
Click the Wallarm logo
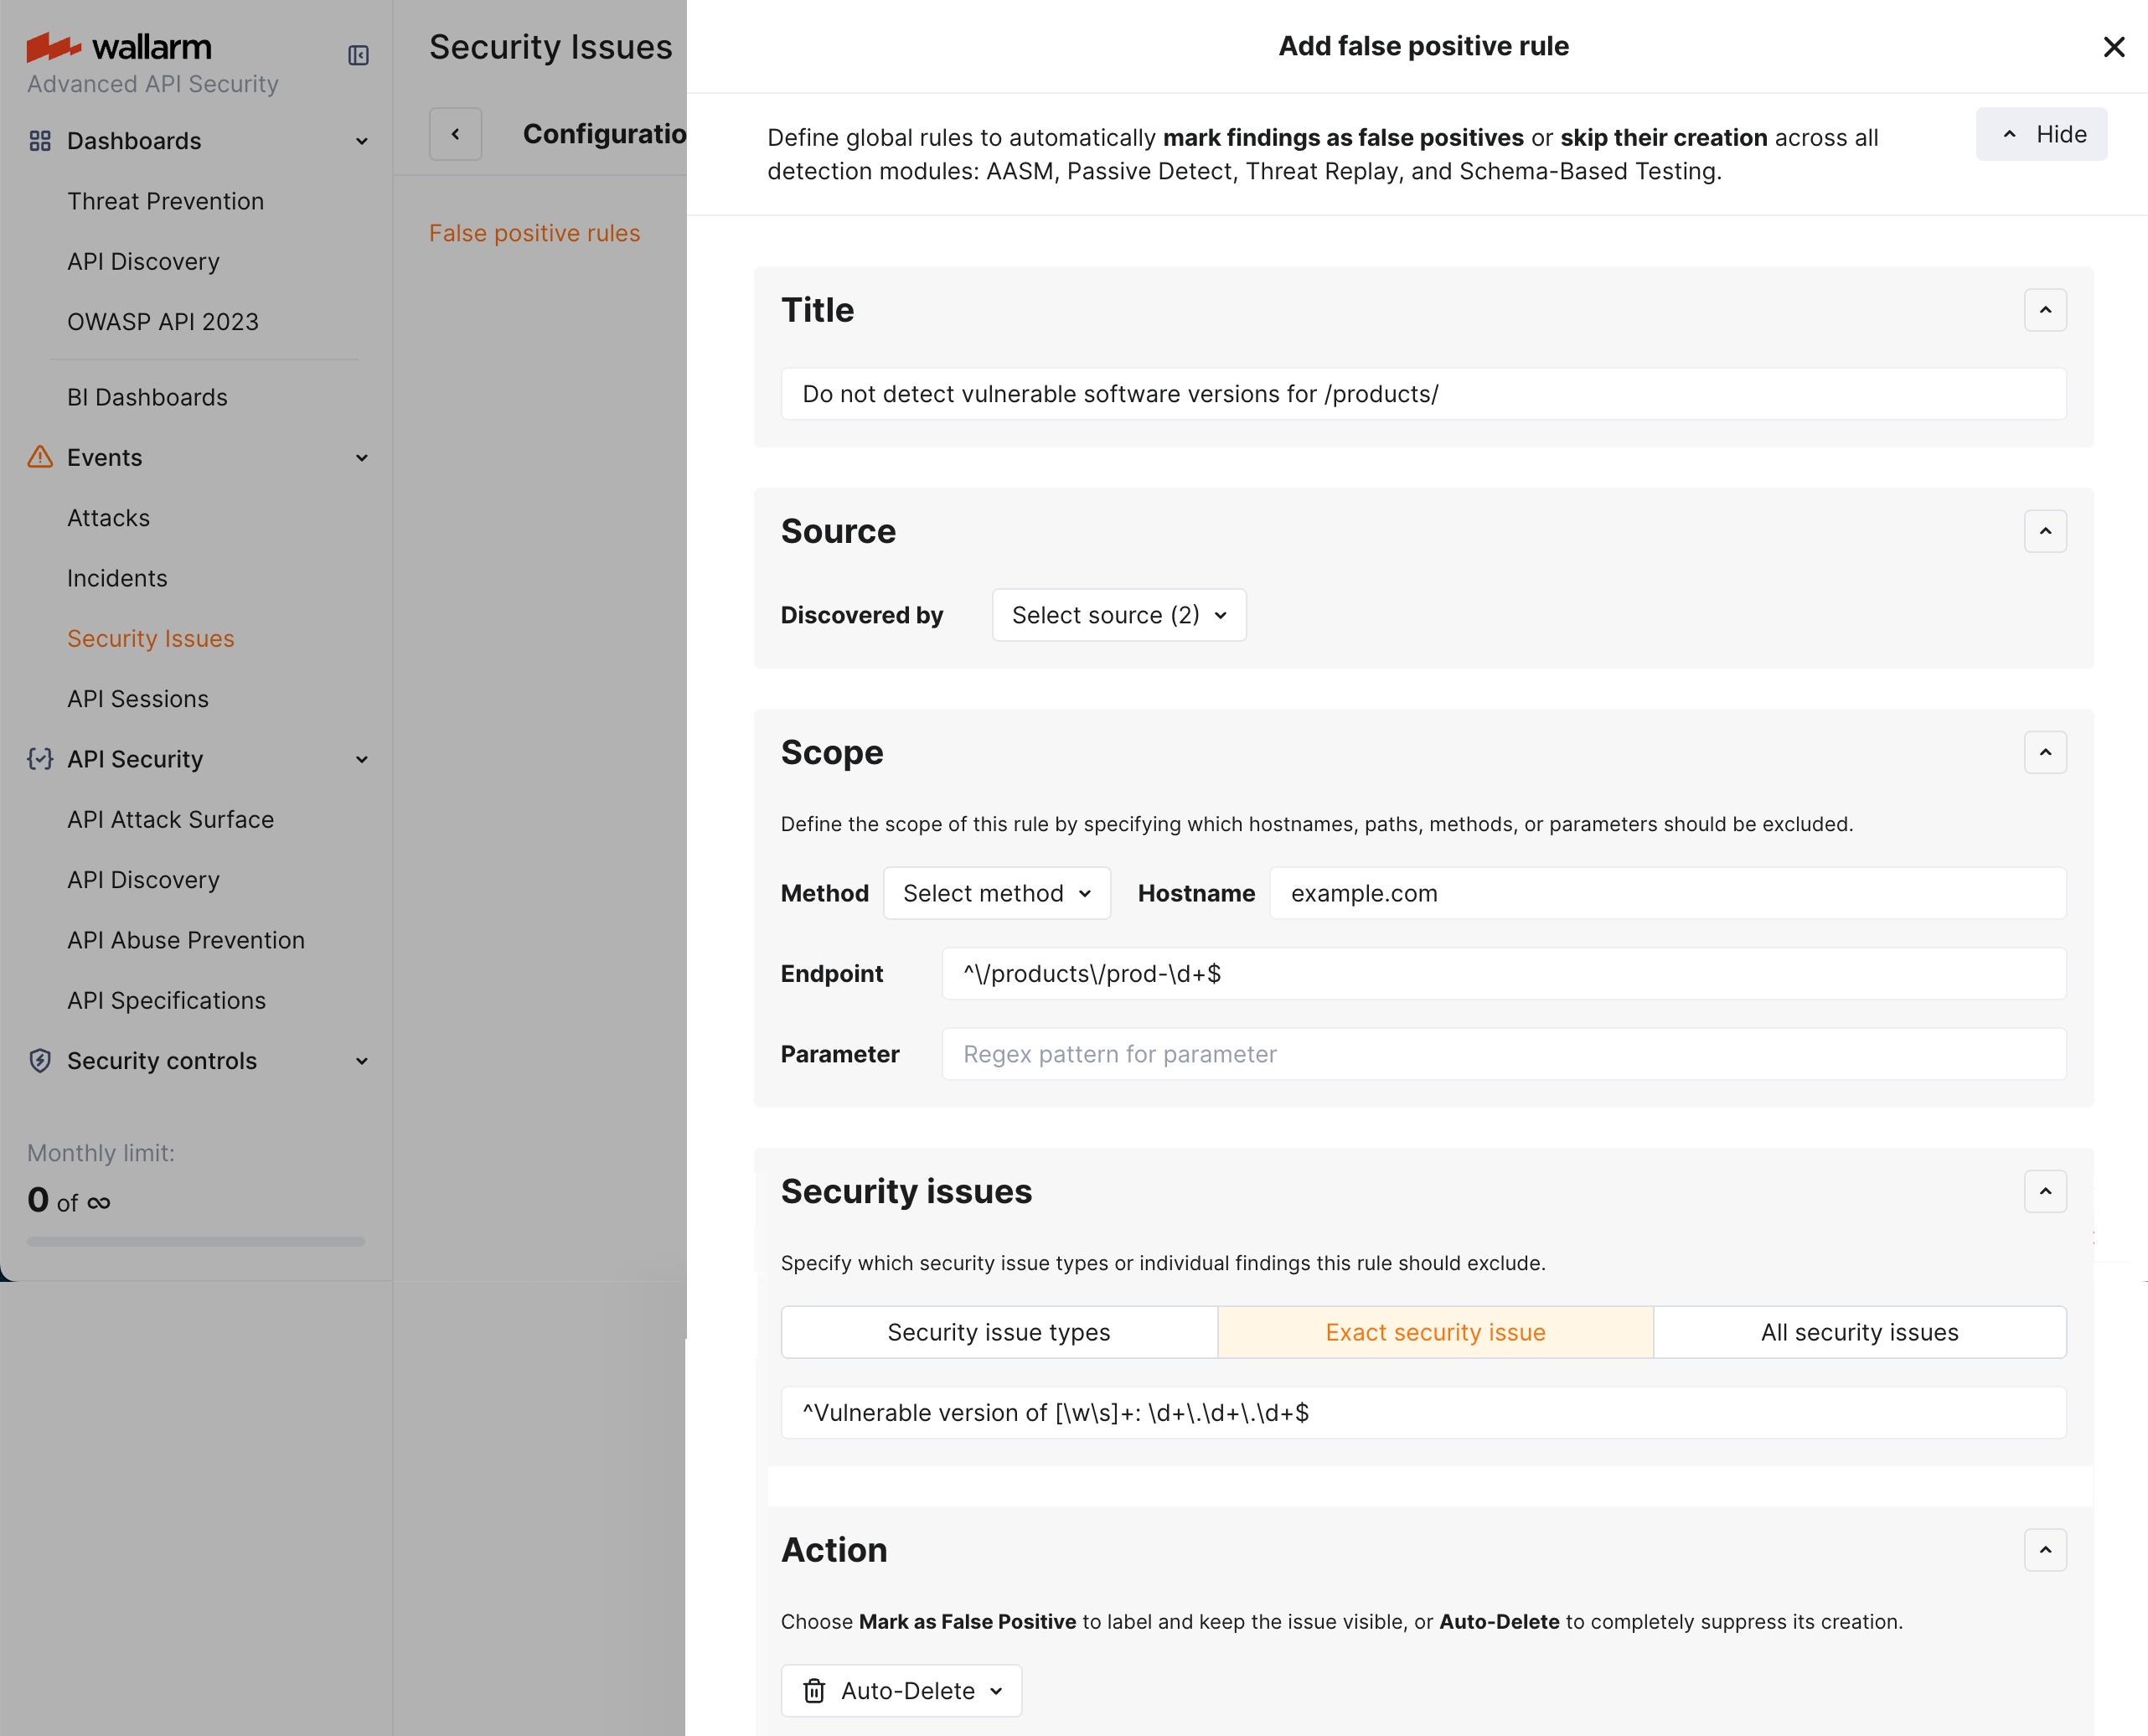point(119,46)
